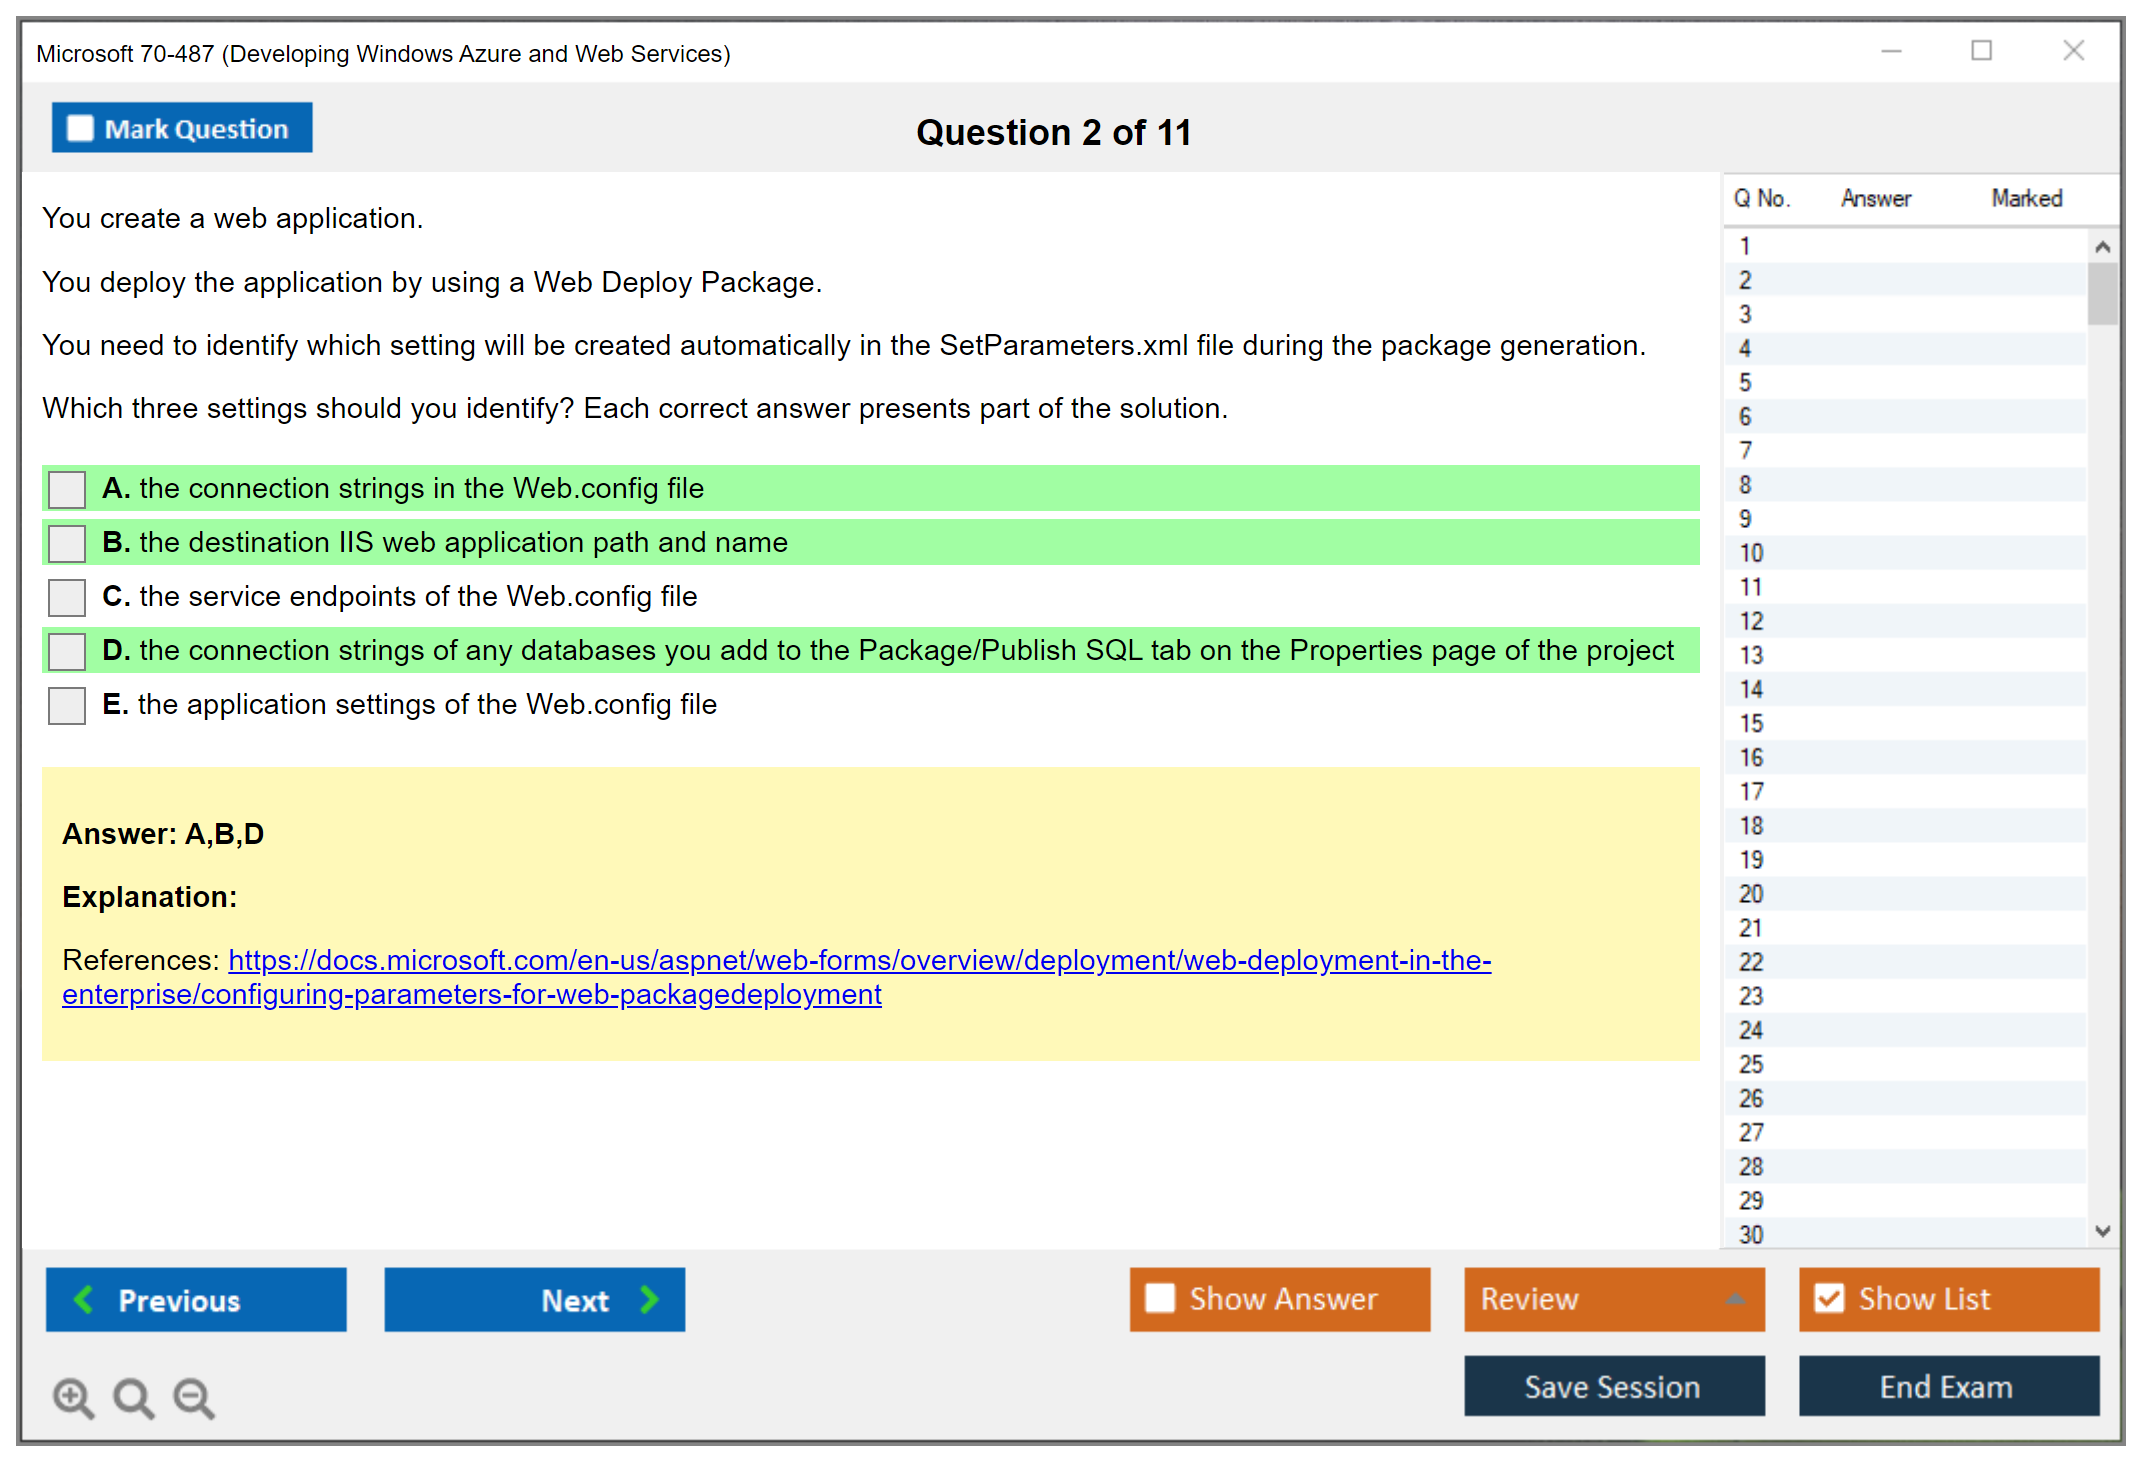The height and width of the screenshot is (1470, 2150).
Task: Click the reset zoom magnifier icon
Action: pos(132,1397)
